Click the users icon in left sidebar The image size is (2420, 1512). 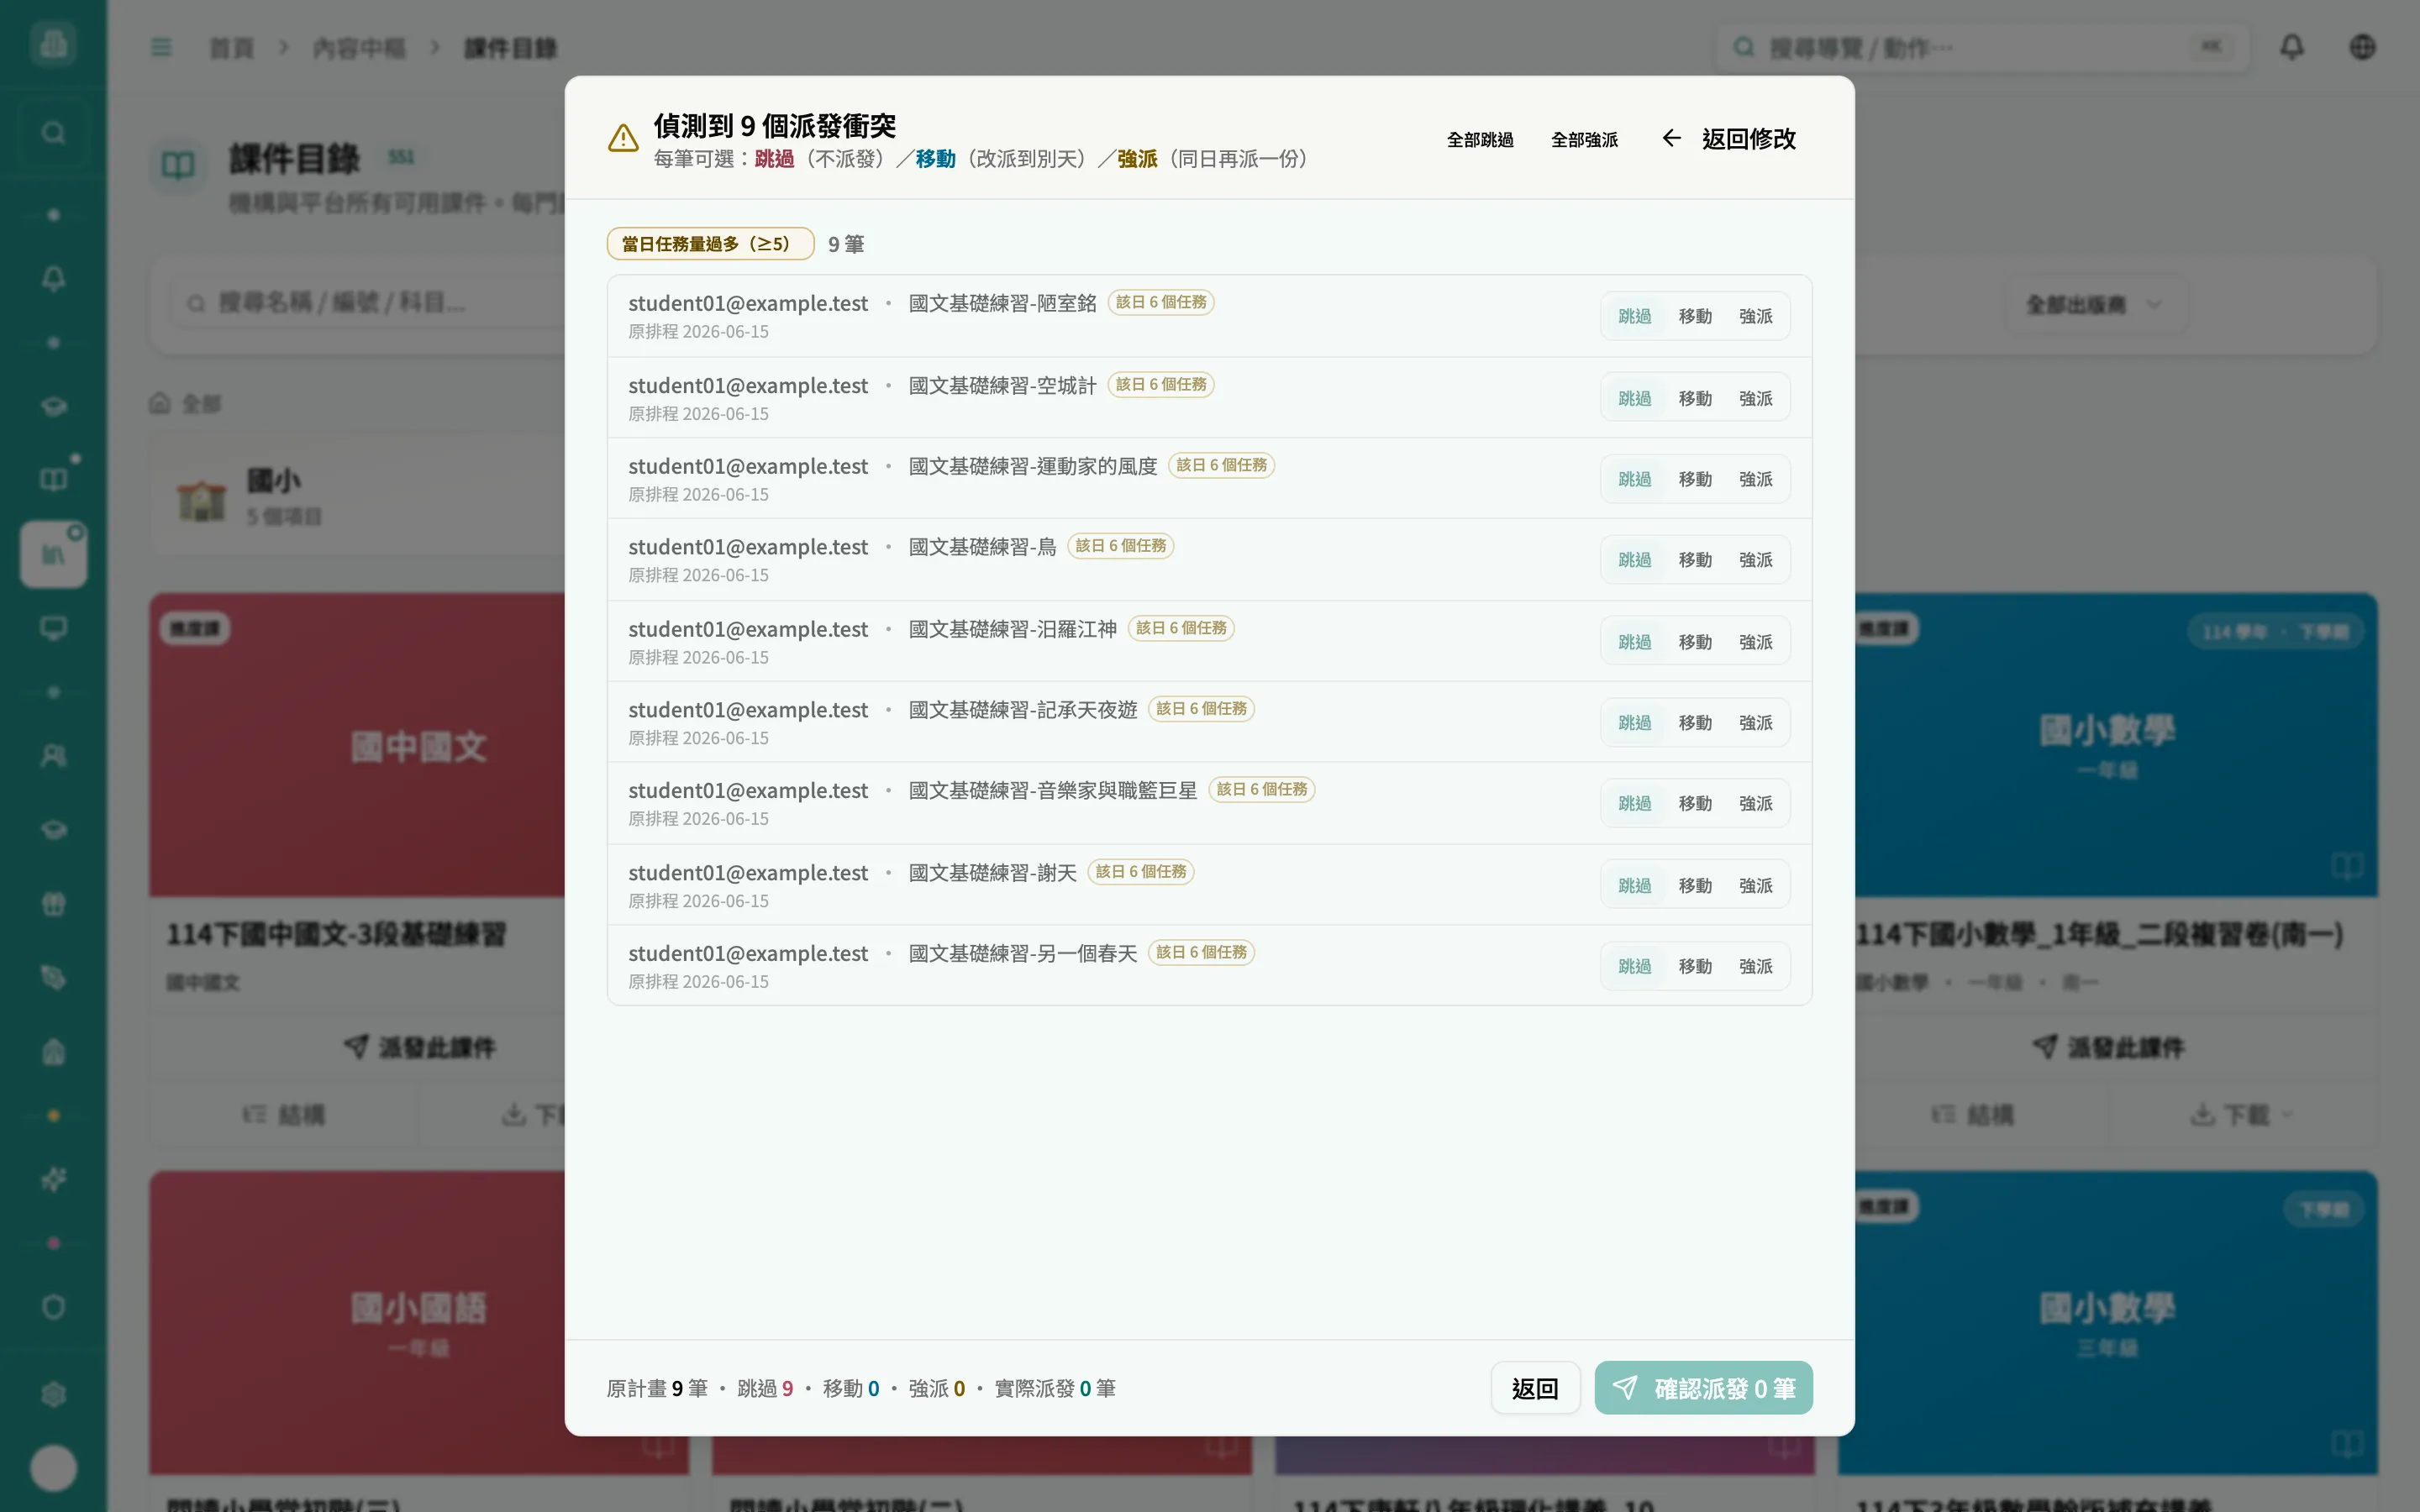(54, 755)
